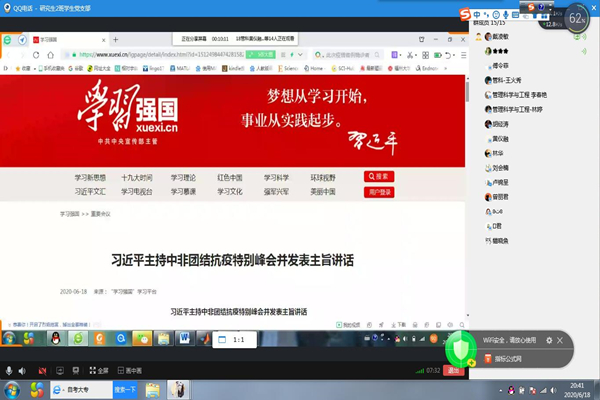
Task: Click the 学习新思想 navigation item
Action: point(90,178)
